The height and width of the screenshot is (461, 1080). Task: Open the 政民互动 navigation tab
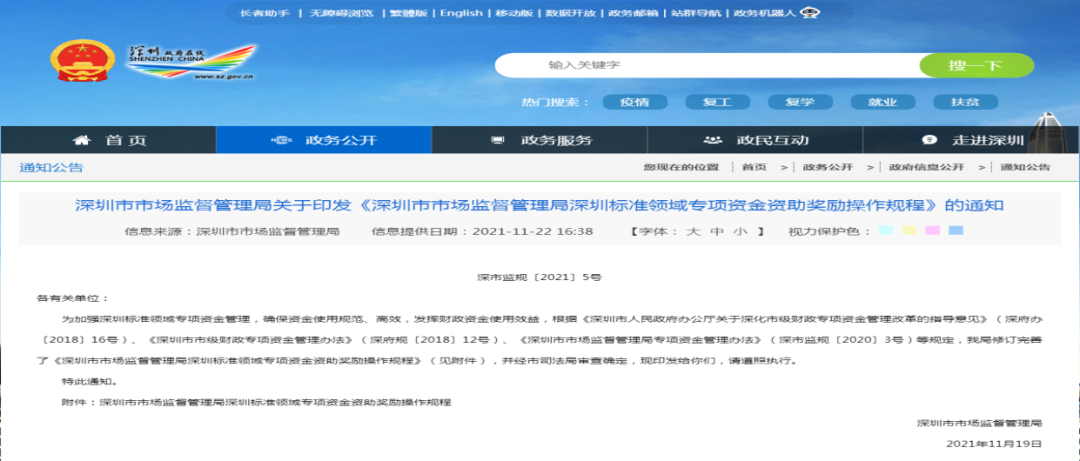click(772, 140)
